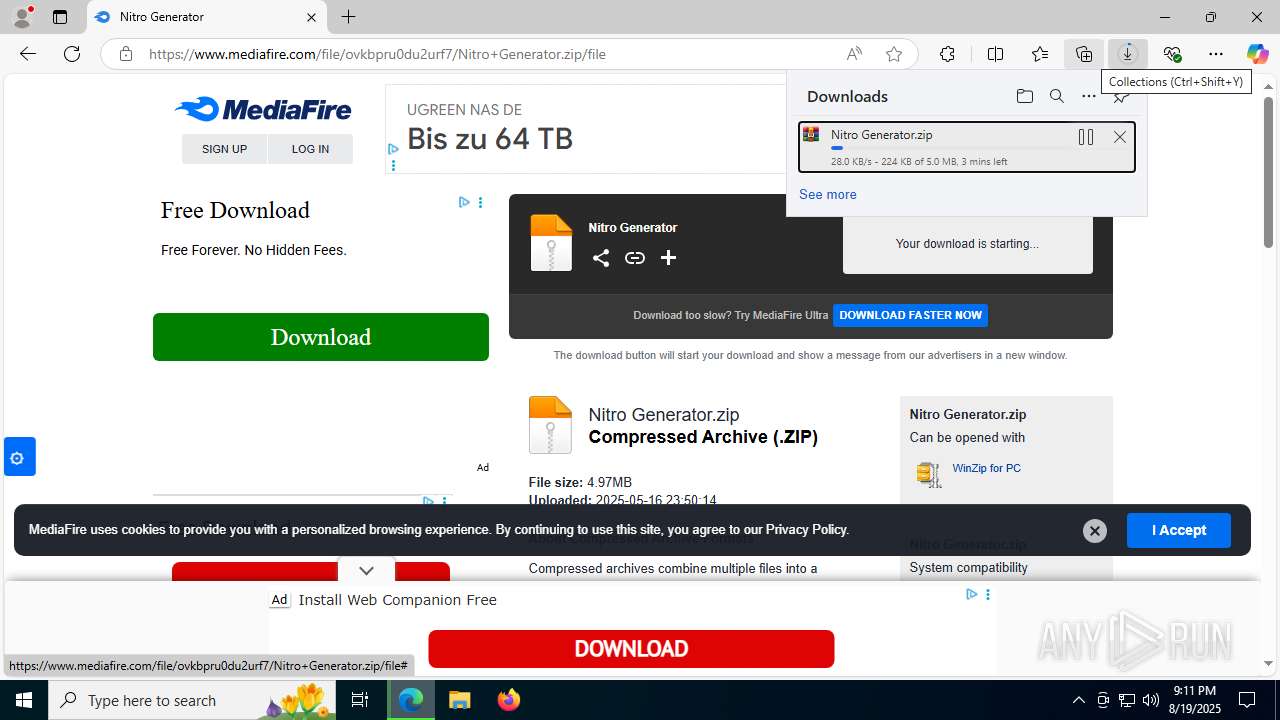Add the file with the plus icon
The height and width of the screenshot is (720, 1280).
point(668,258)
